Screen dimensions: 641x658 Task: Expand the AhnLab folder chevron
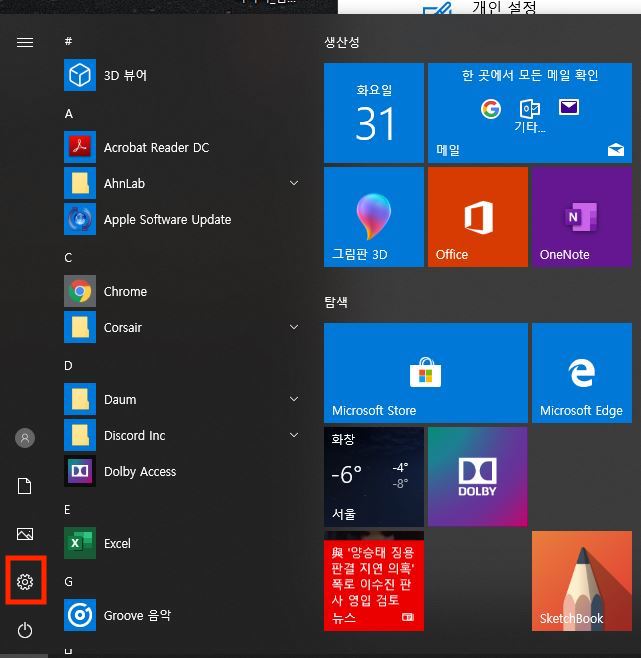pos(294,183)
